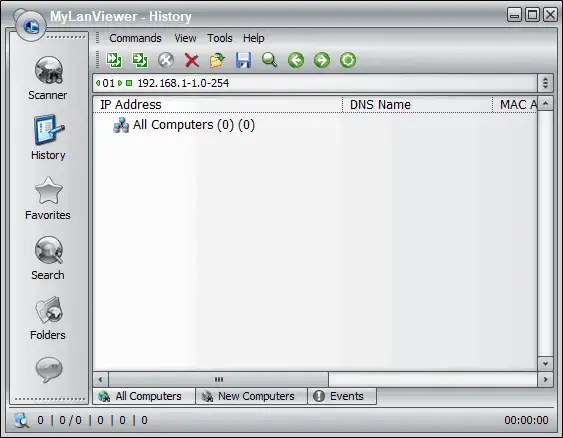
Task: Open the Favorites star icon
Action: coord(48,190)
